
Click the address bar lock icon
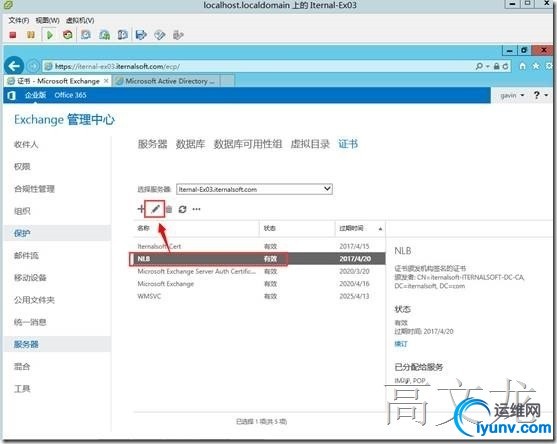497,66
